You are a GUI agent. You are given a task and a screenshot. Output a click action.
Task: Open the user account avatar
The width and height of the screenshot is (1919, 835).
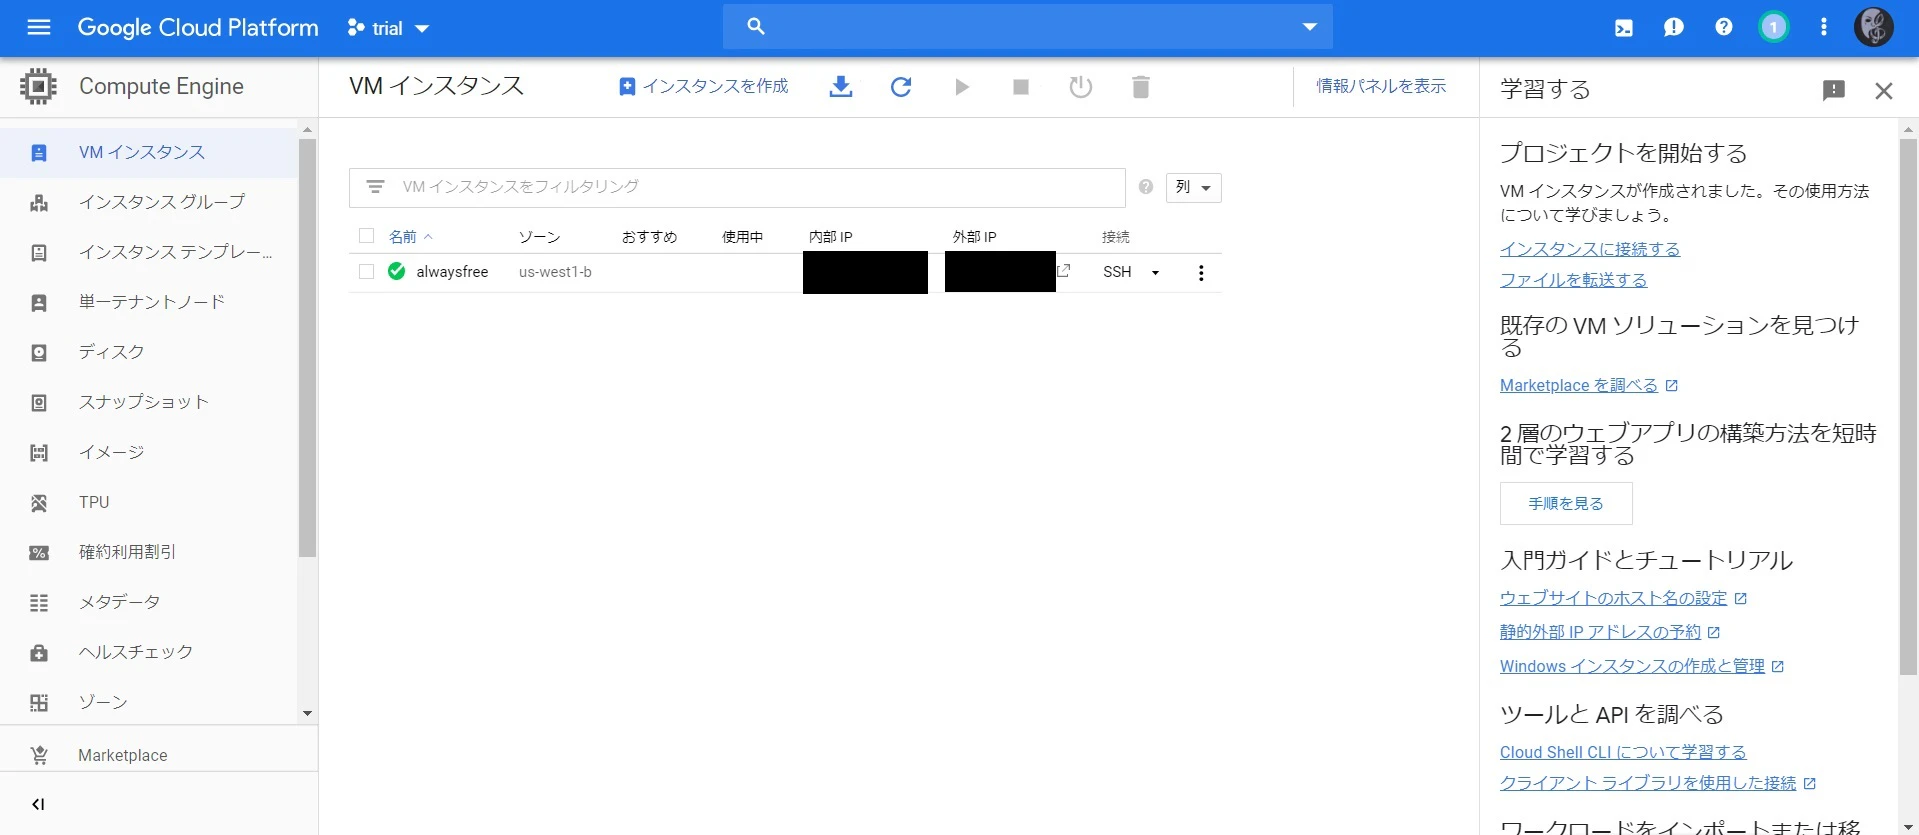tap(1873, 27)
